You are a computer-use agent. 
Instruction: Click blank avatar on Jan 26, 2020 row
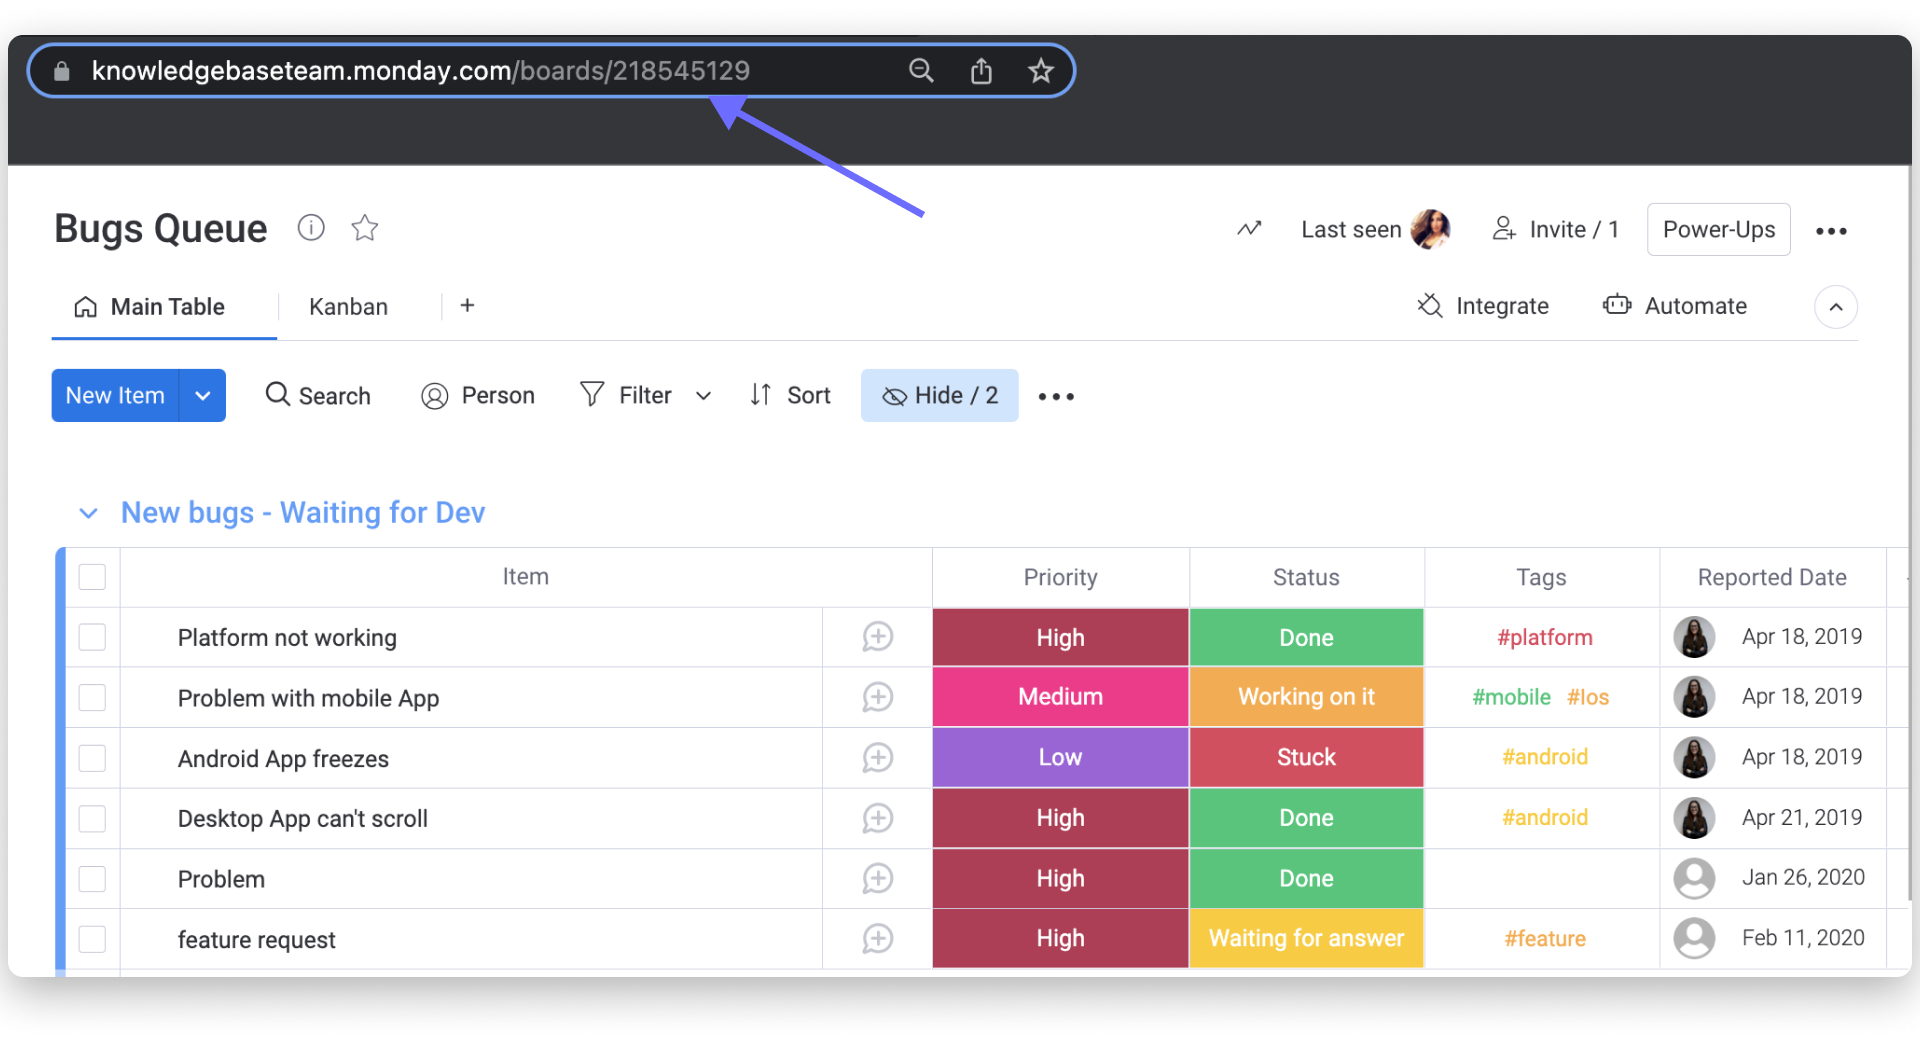(x=1694, y=878)
